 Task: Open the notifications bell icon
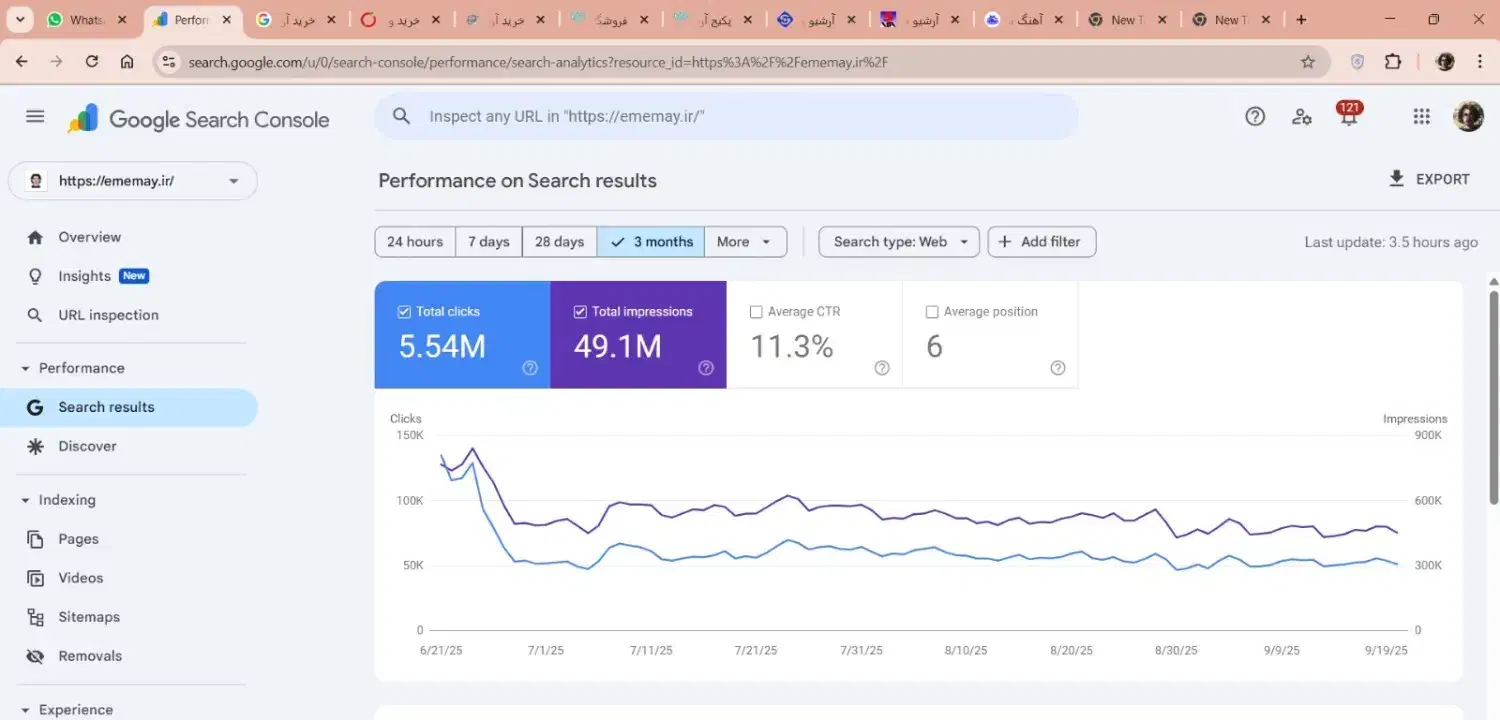coord(1348,117)
